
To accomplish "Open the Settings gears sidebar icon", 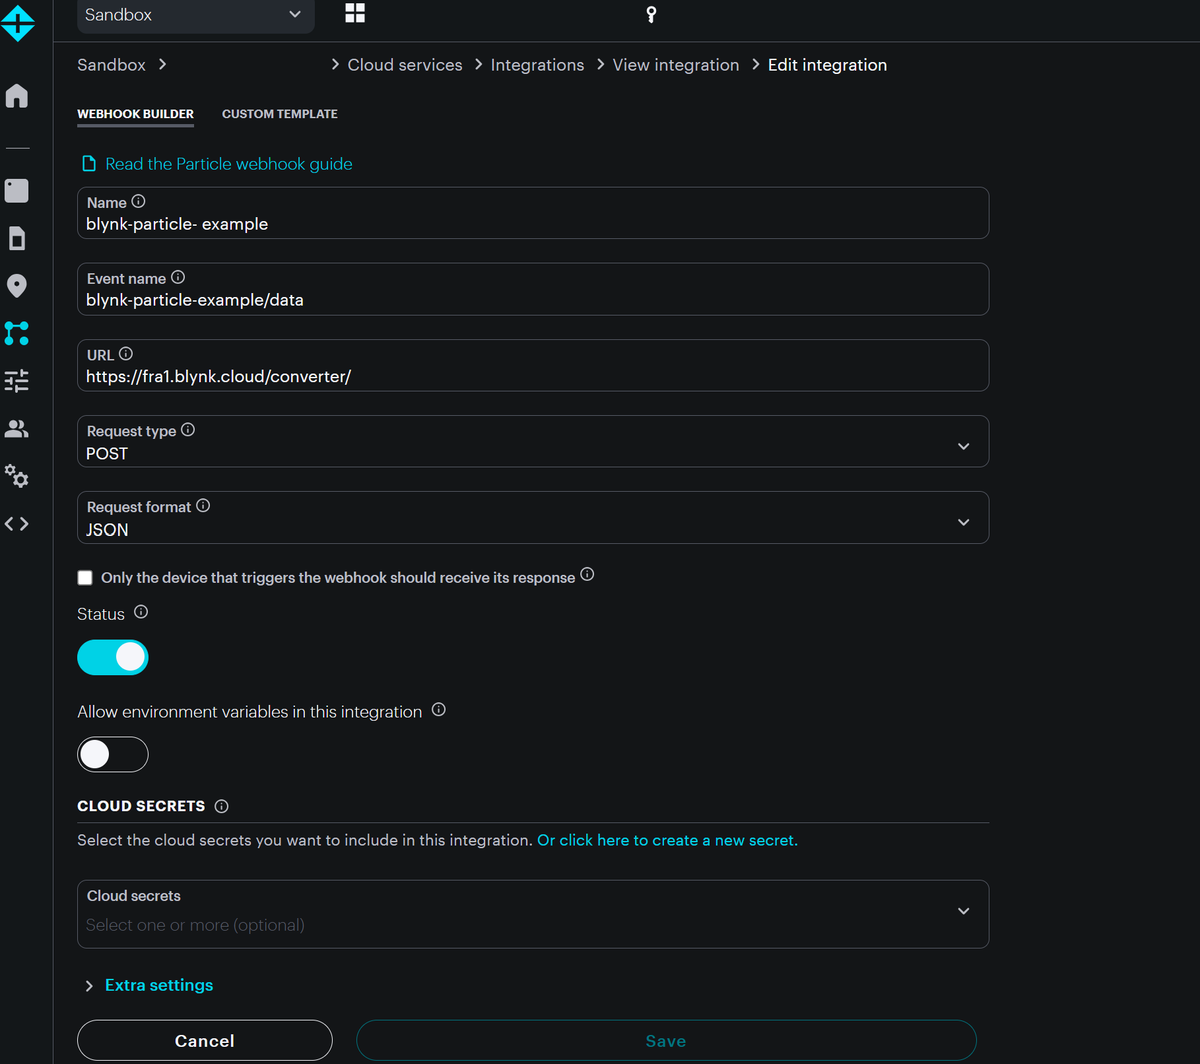I will 17,476.
